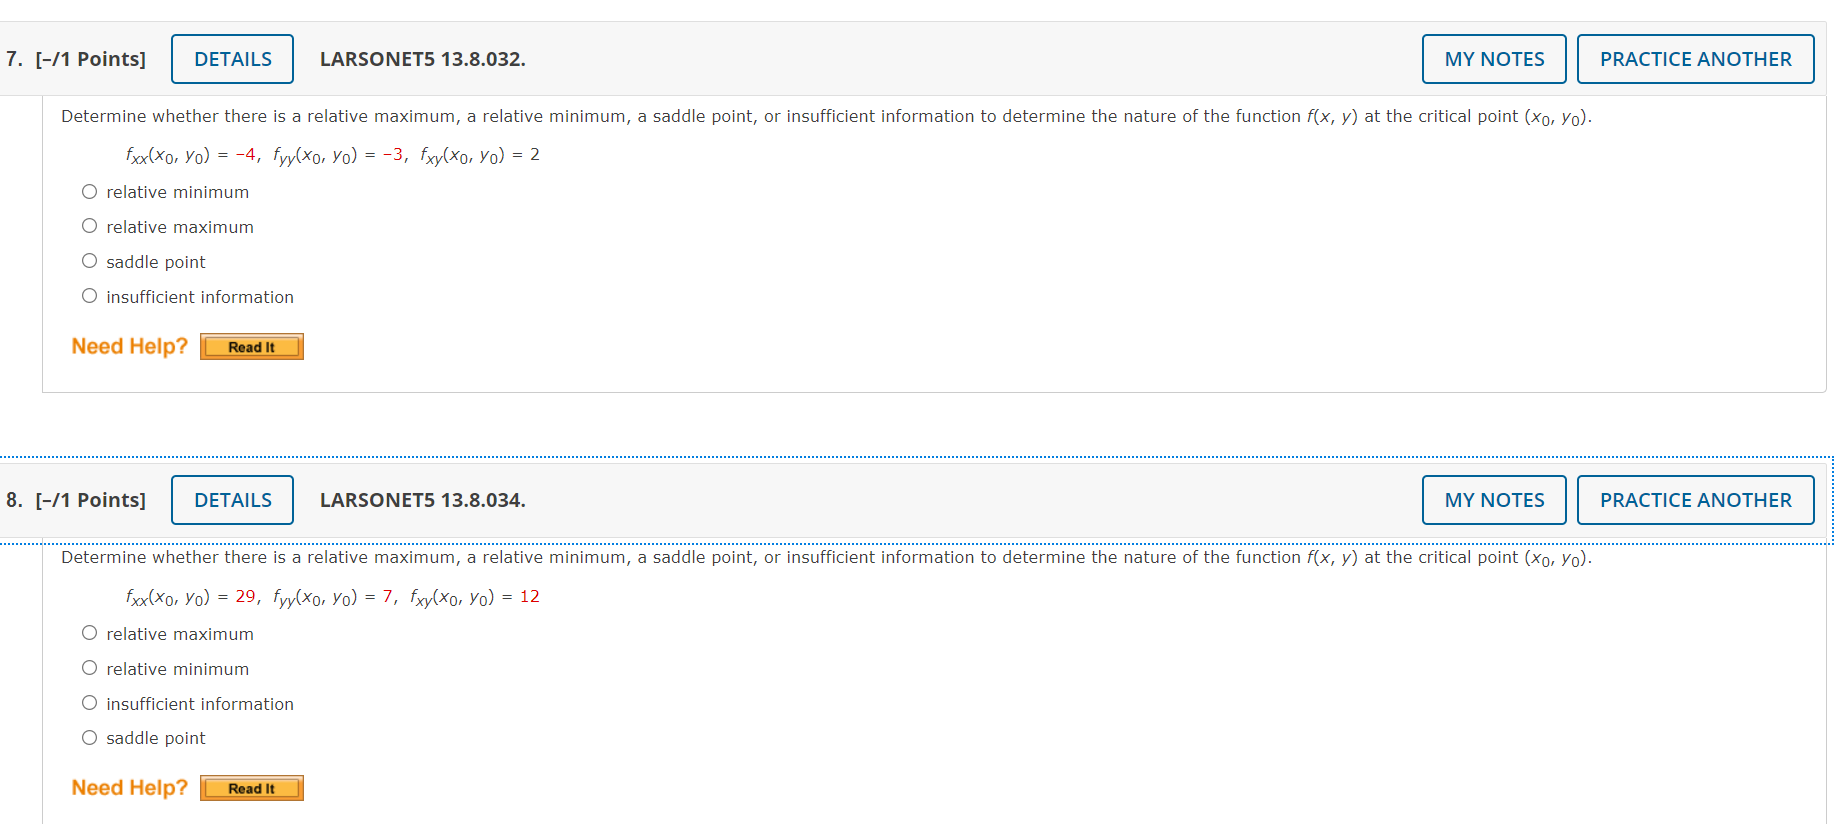Open MY NOTES for question 7
Image resolution: width=1837 pixels, height=824 pixels.
1494,59
